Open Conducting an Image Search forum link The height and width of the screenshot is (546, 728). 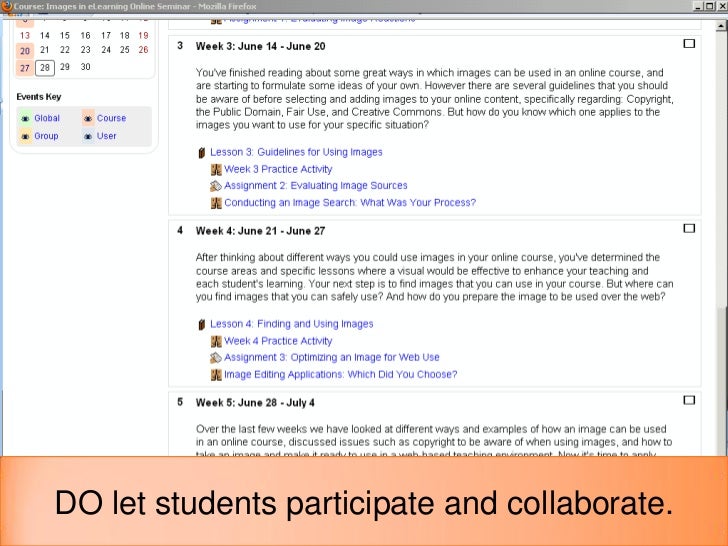pos(350,202)
